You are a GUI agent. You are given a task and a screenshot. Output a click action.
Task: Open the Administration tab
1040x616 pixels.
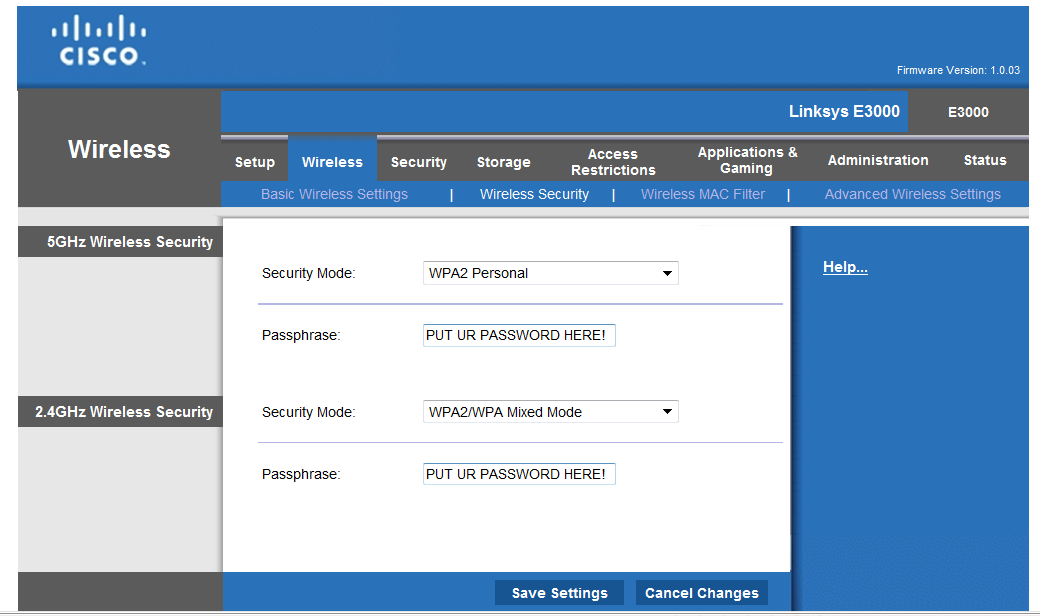tap(878, 160)
